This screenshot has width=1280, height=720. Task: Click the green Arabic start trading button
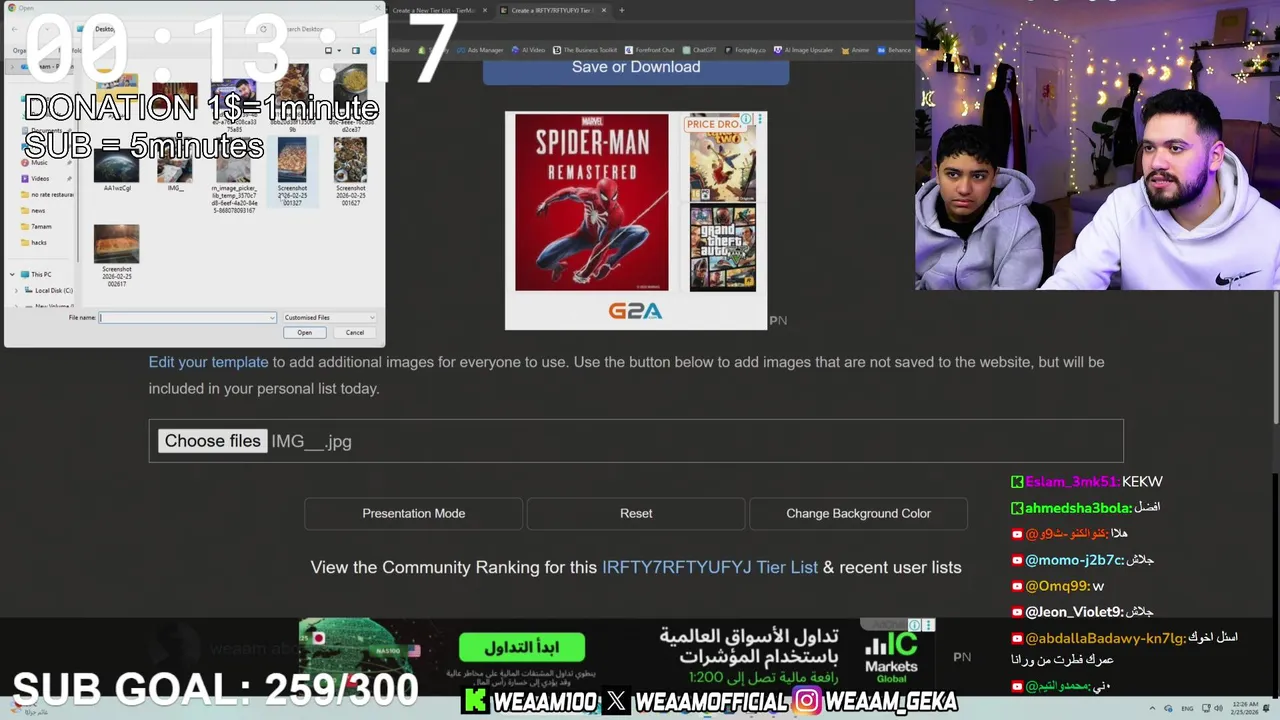pos(522,647)
